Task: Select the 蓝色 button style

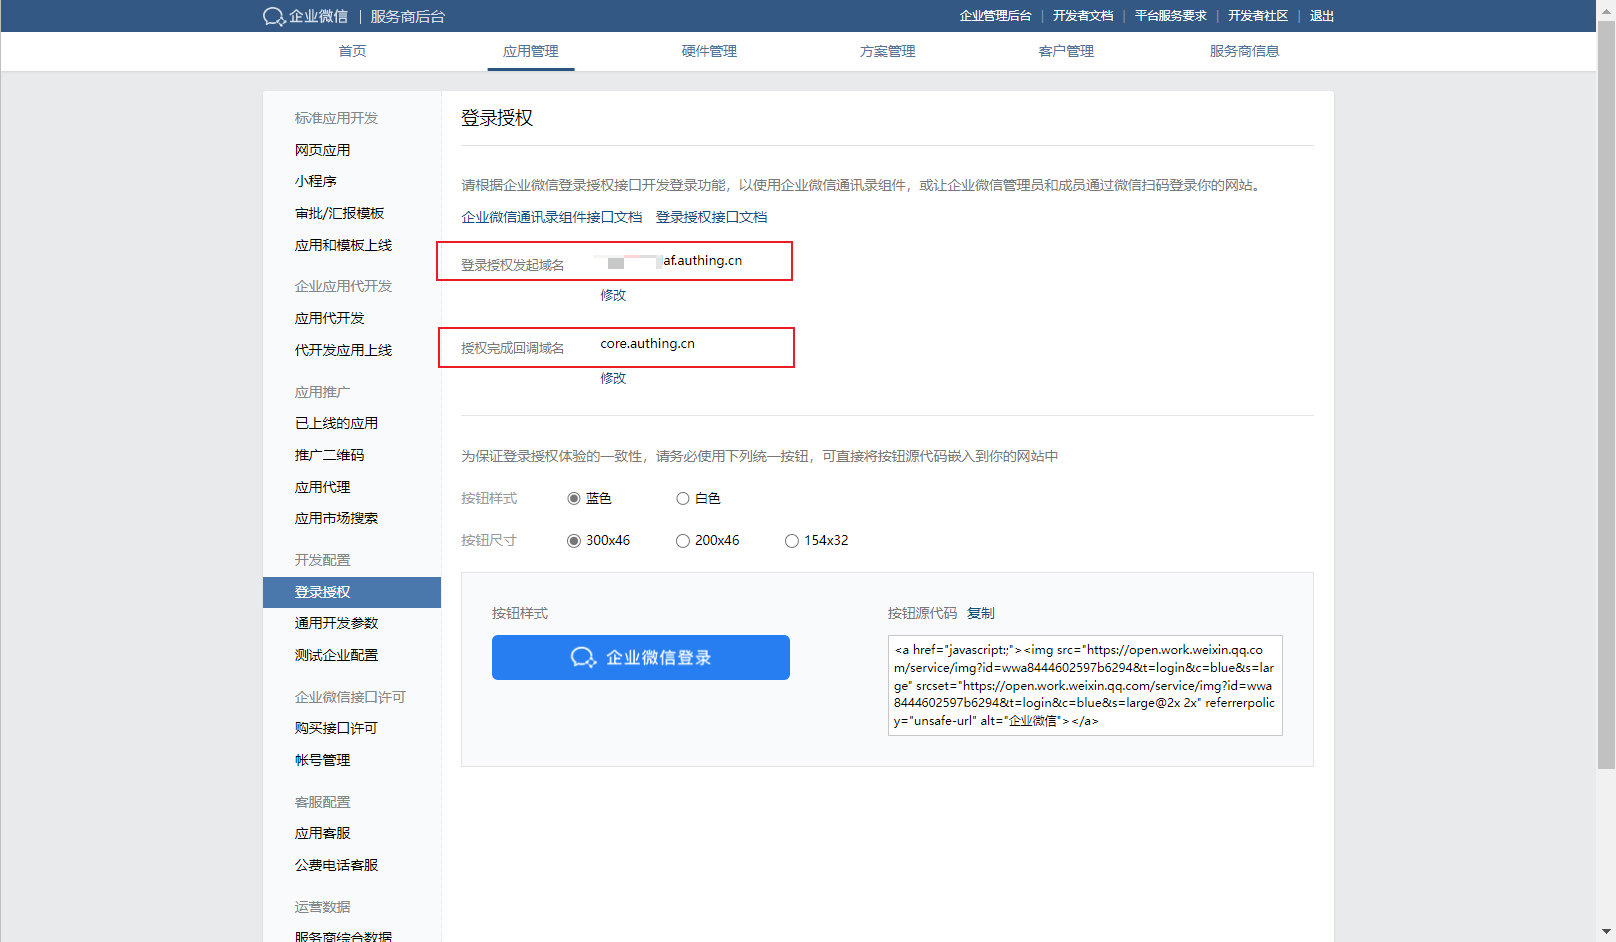Action: click(x=574, y=498)
